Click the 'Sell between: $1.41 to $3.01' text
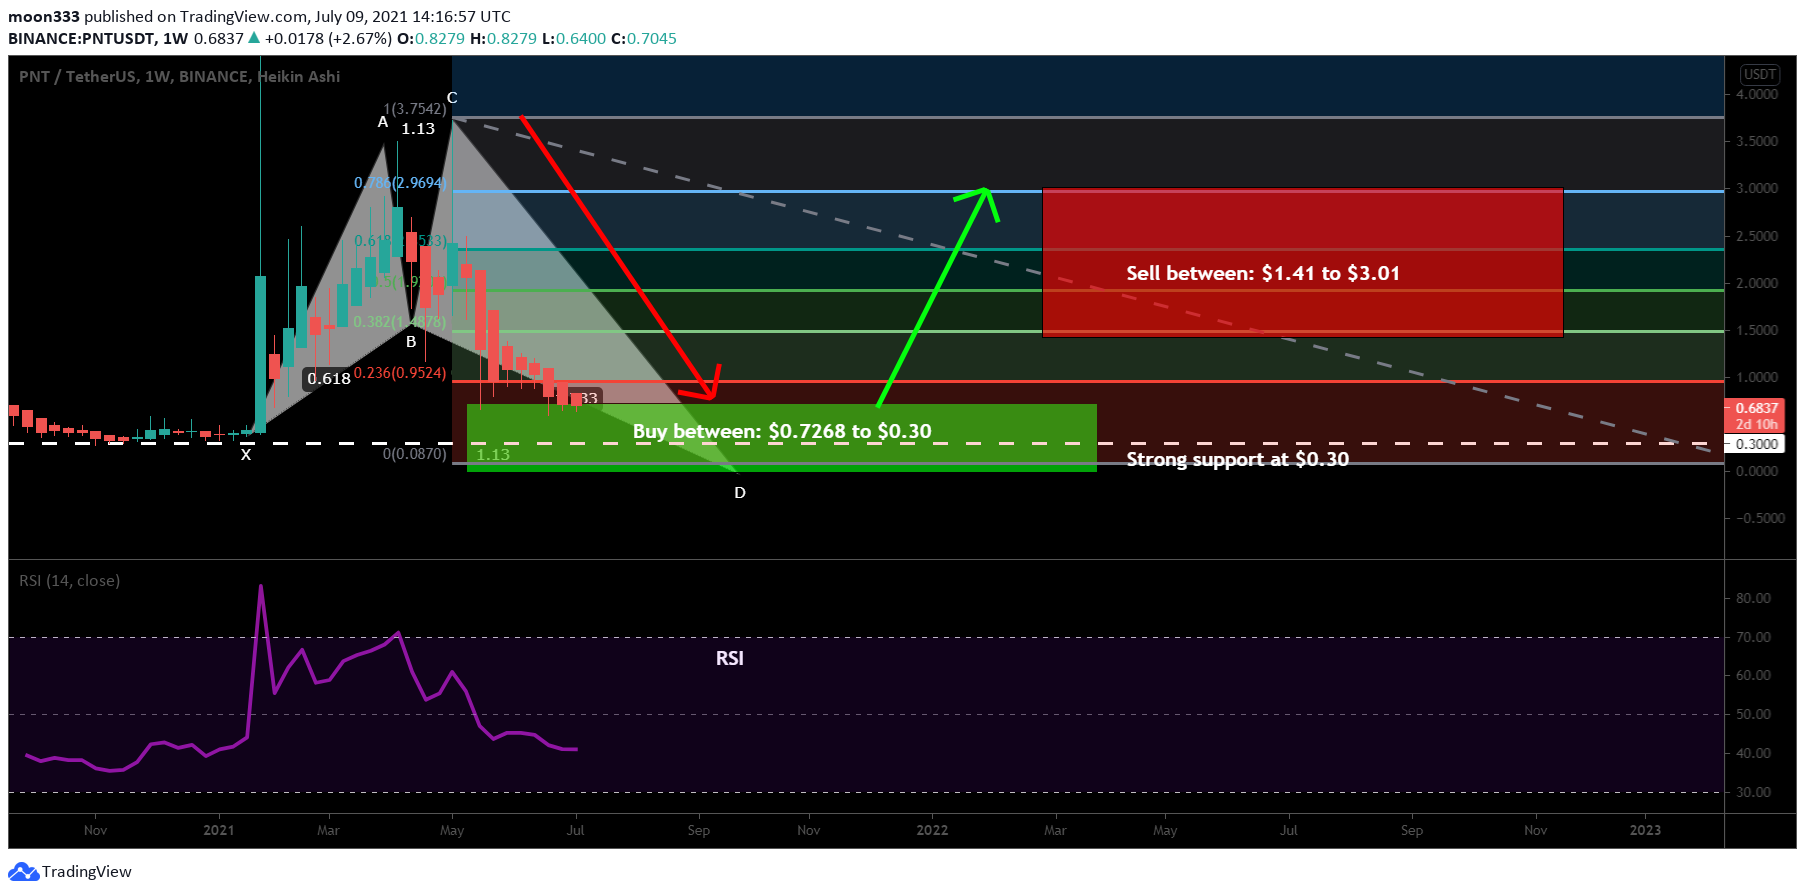Viewport: 1805px width, 895px height. point(1262,273)
